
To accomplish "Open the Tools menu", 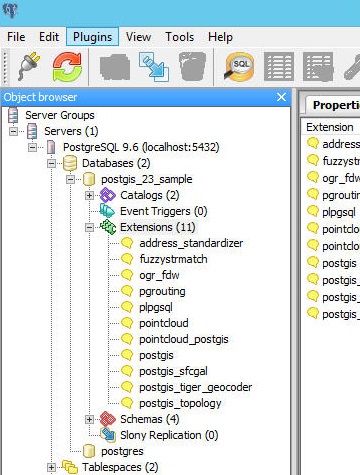I will 180,37.
